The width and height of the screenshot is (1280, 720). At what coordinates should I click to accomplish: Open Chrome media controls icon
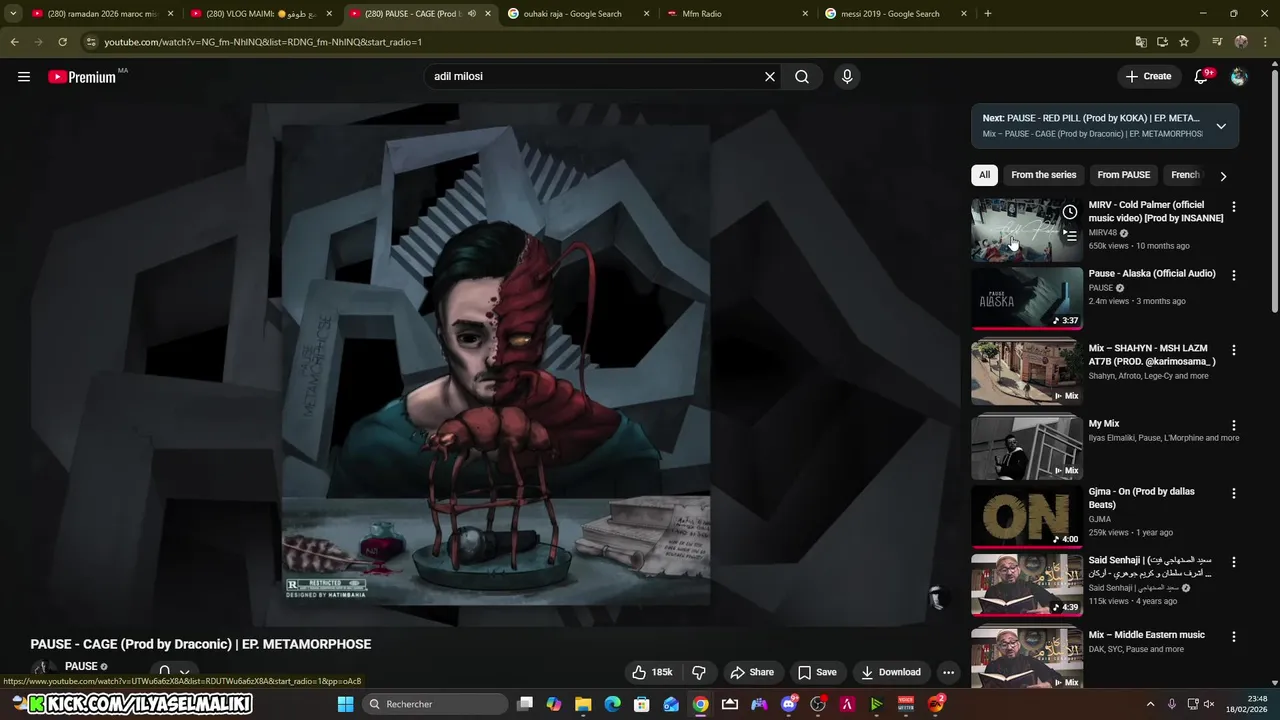click(1217, 42)
